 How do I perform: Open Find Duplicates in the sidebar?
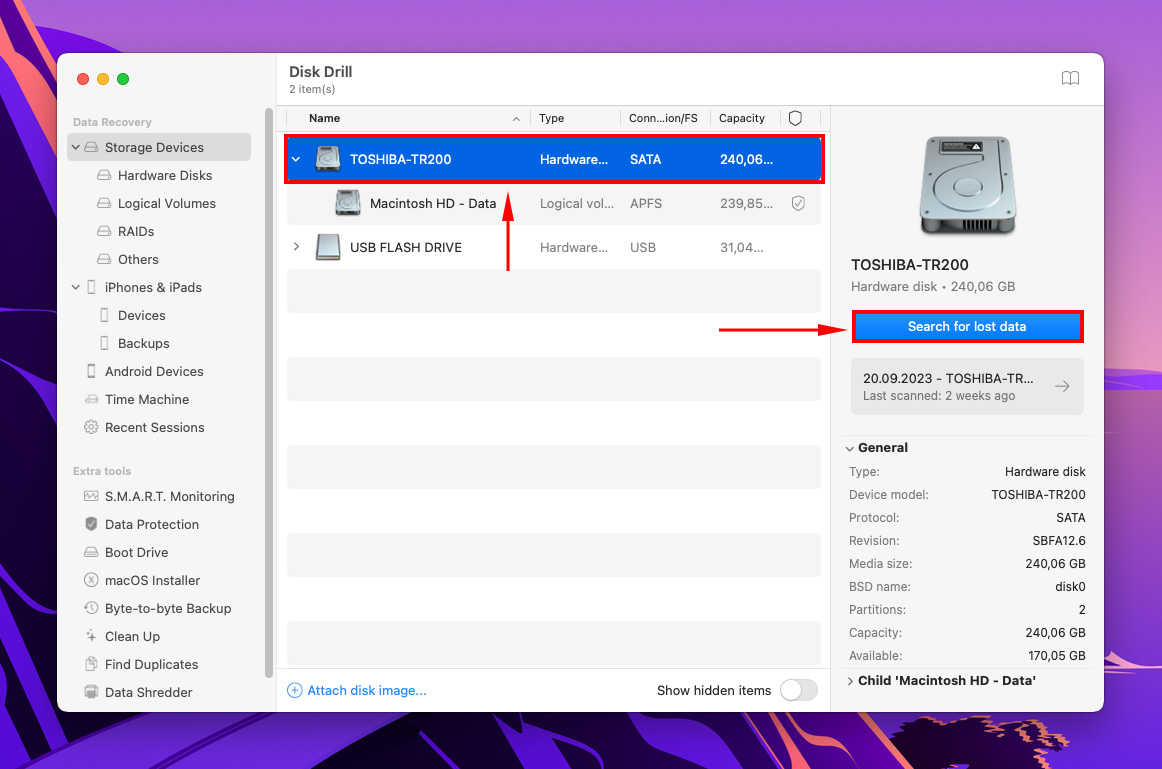[x=151, y=665]
